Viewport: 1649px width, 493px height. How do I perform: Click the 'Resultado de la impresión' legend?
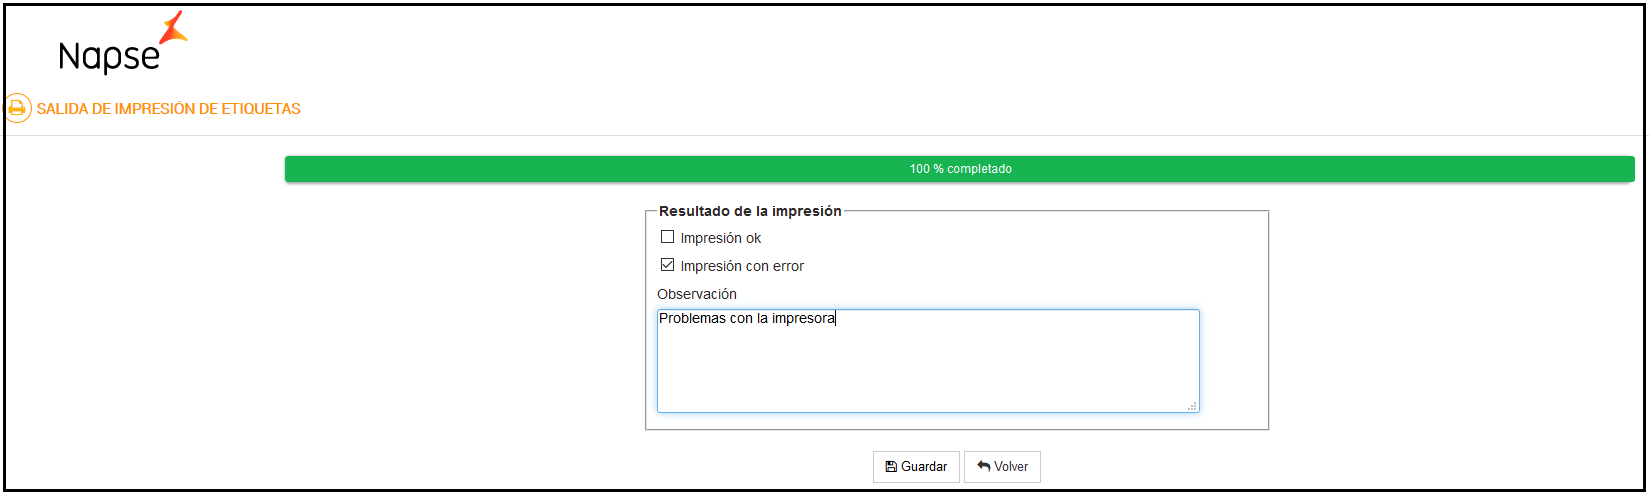[x=750, y=211]
